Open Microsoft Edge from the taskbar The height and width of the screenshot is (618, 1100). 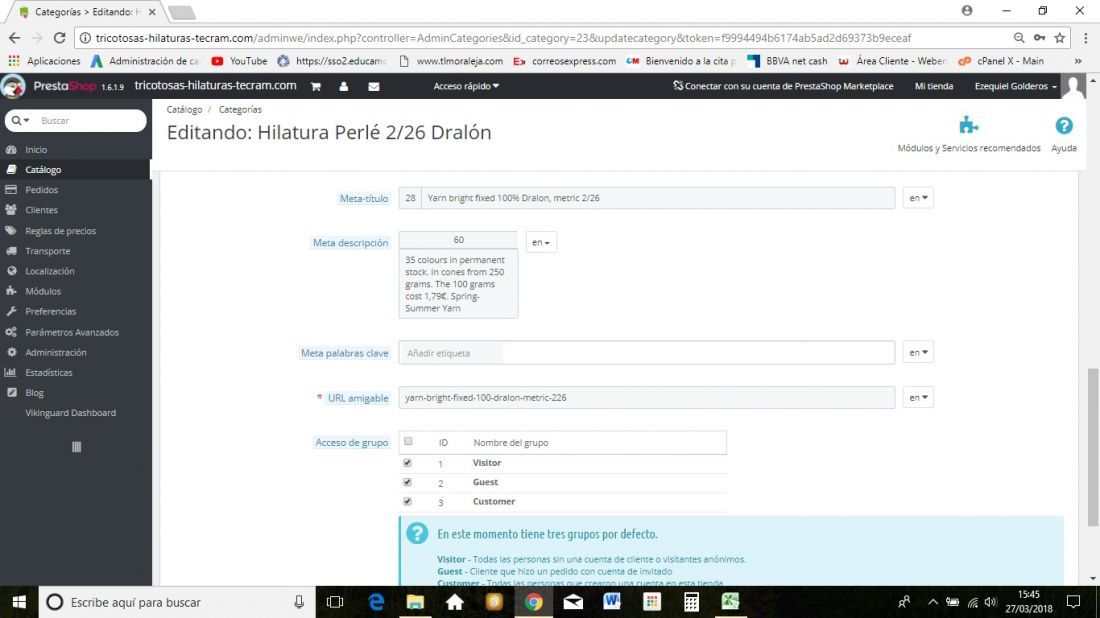click(x=377, y=602)
